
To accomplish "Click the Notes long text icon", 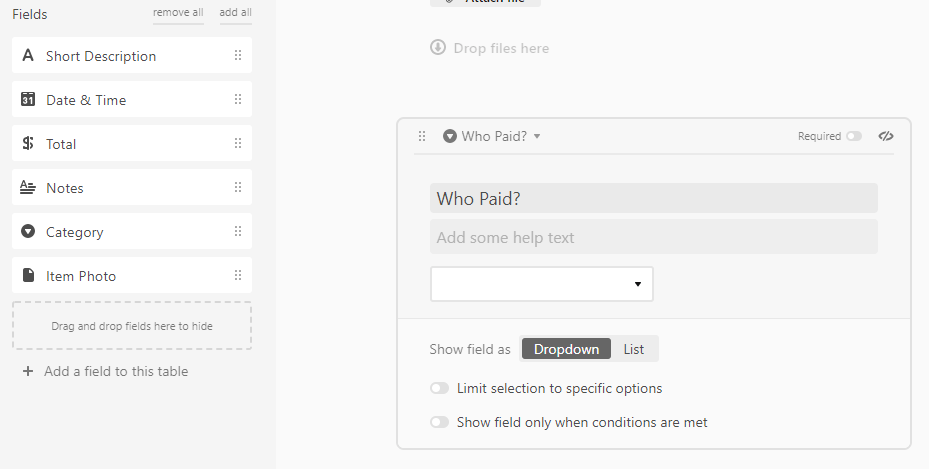I will 28,187.
